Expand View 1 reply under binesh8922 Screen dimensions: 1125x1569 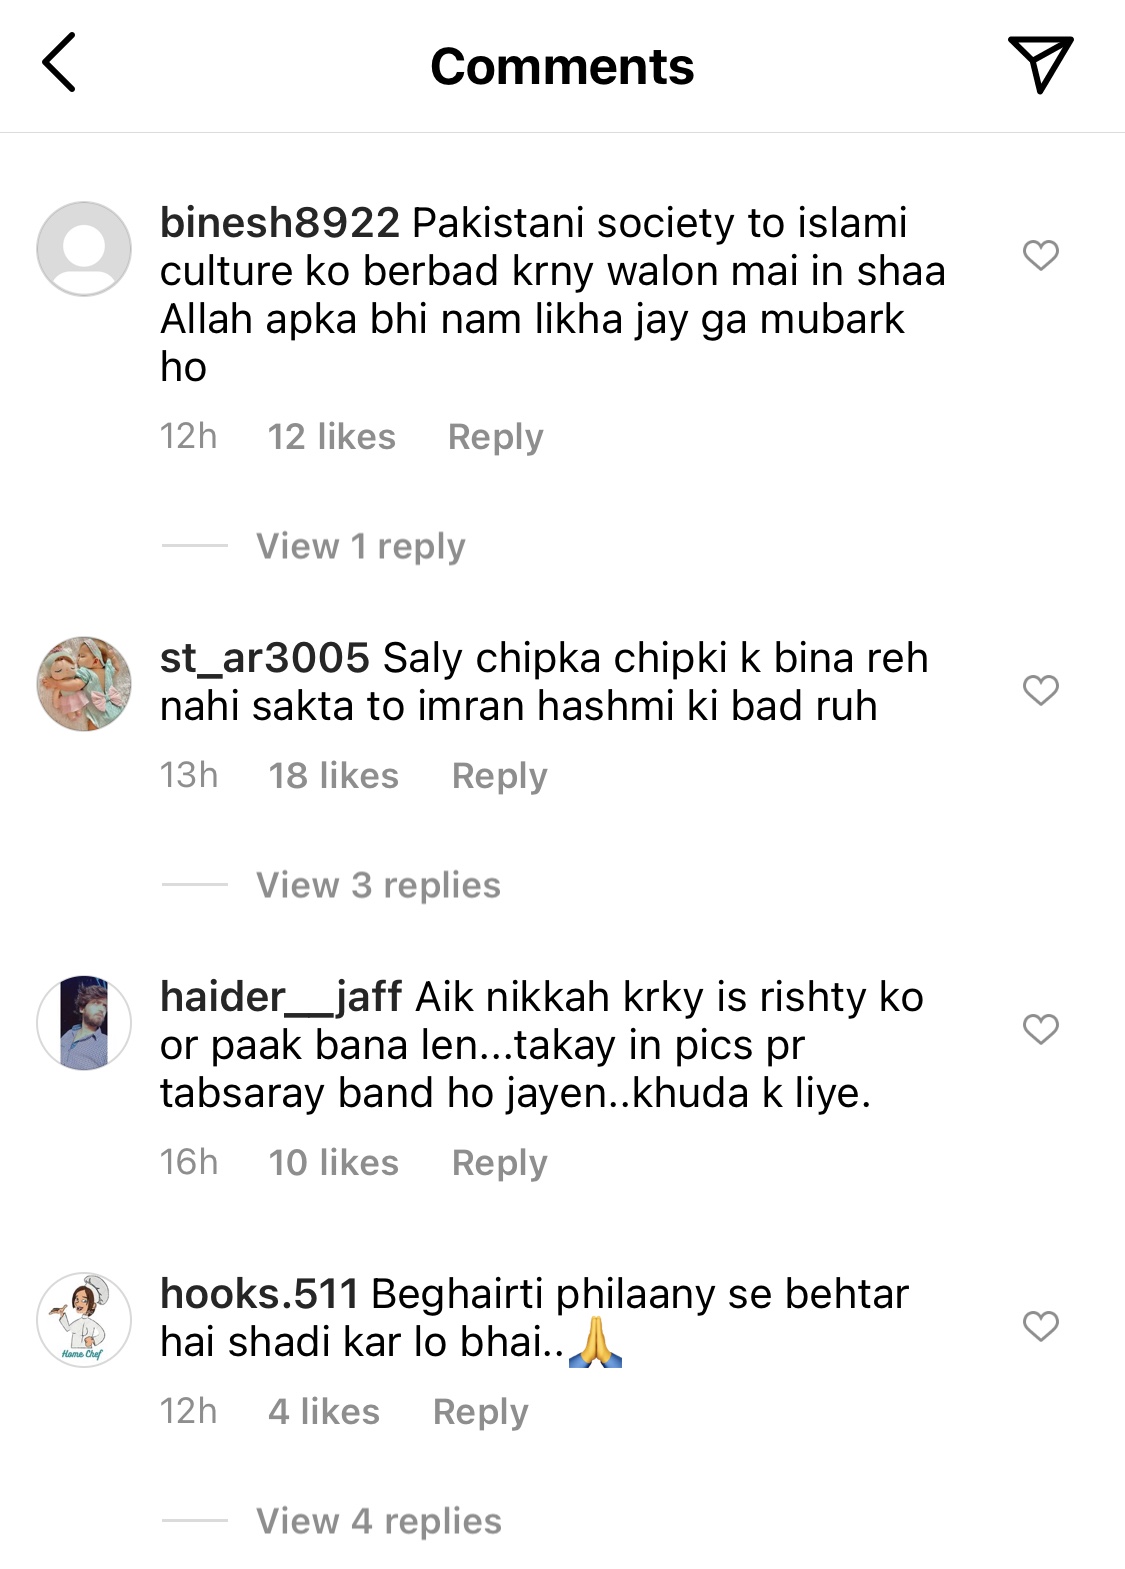coord(360,546)
